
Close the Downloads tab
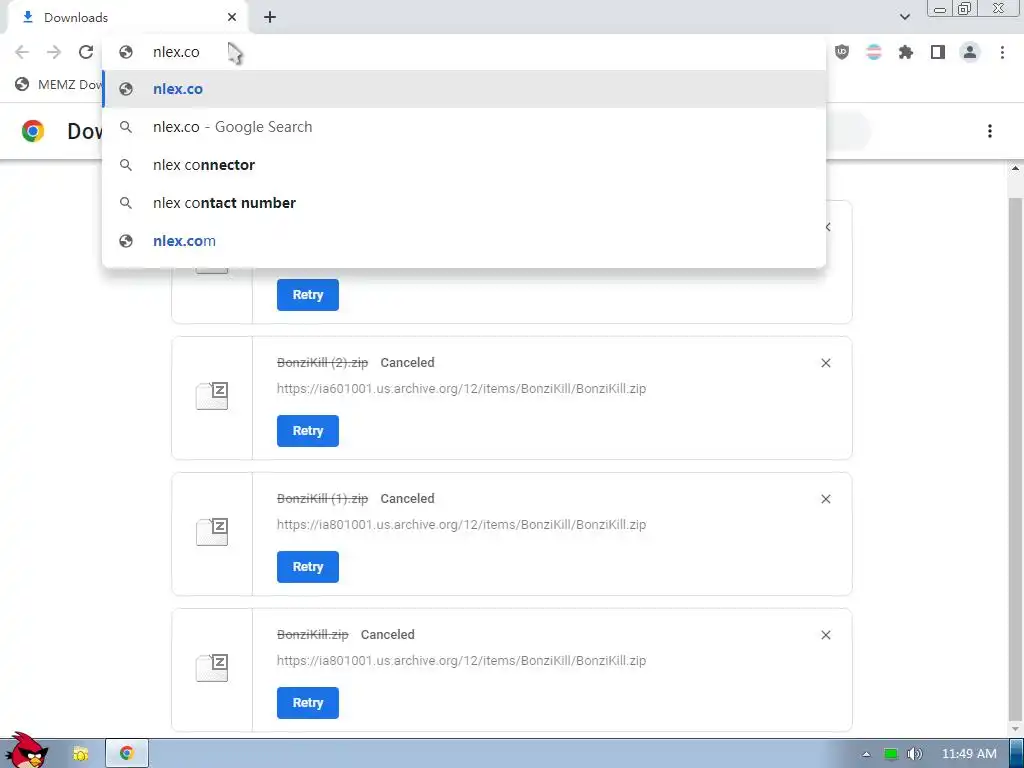pos(232,18)
